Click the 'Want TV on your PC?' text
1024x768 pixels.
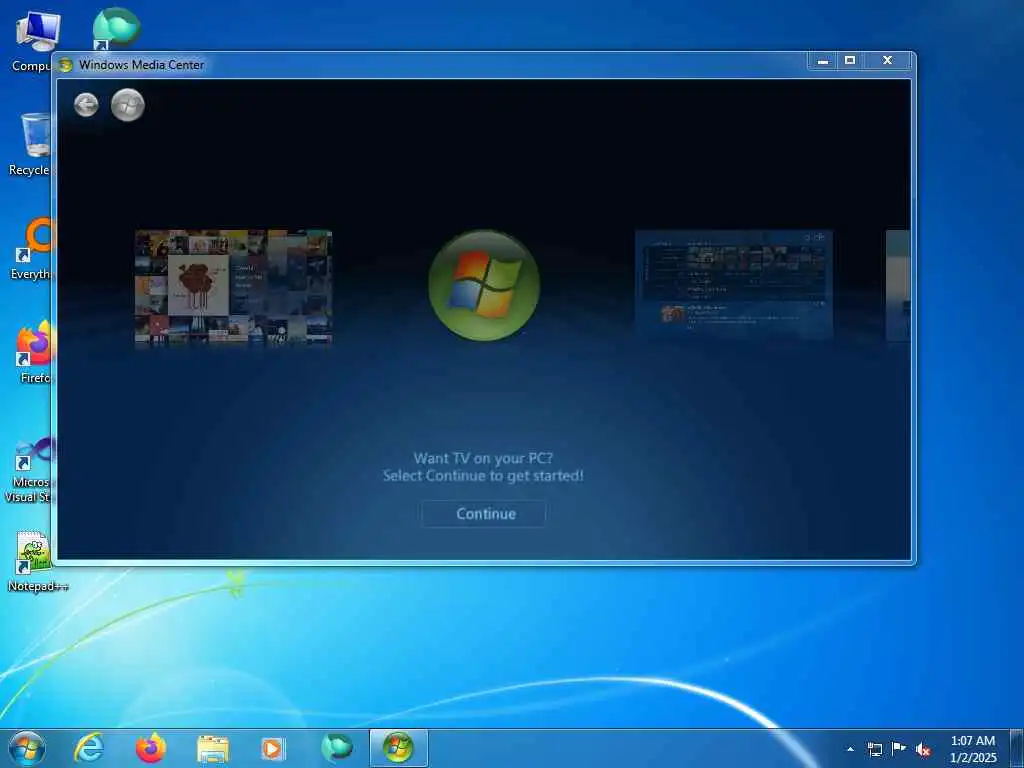point(483,458)
